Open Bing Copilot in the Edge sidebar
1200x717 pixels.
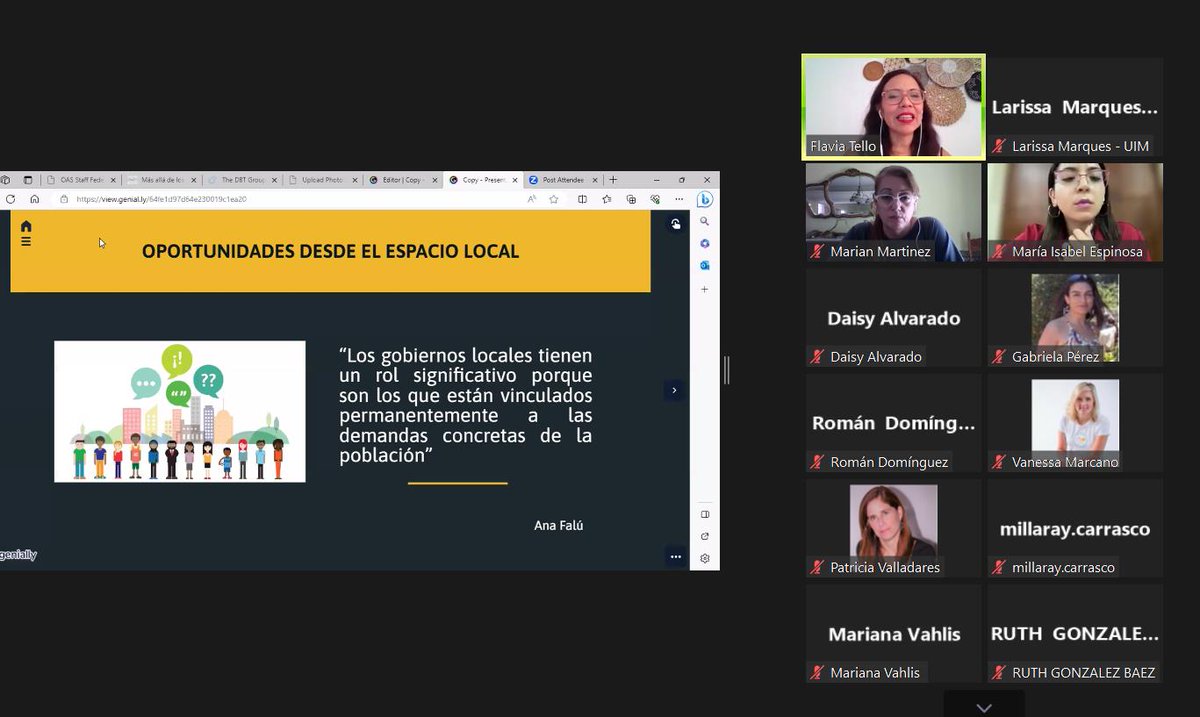[705, 200]
